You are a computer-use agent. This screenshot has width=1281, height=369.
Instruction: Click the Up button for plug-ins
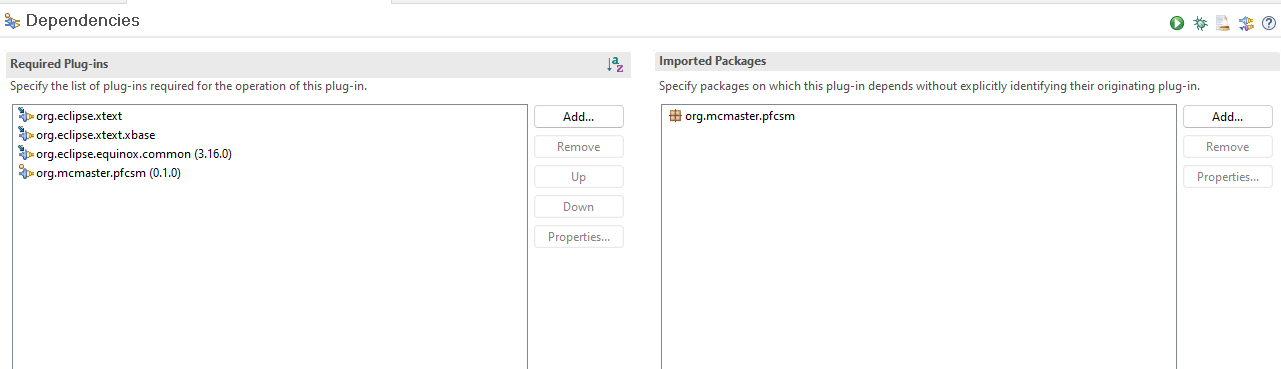point(579,176)
